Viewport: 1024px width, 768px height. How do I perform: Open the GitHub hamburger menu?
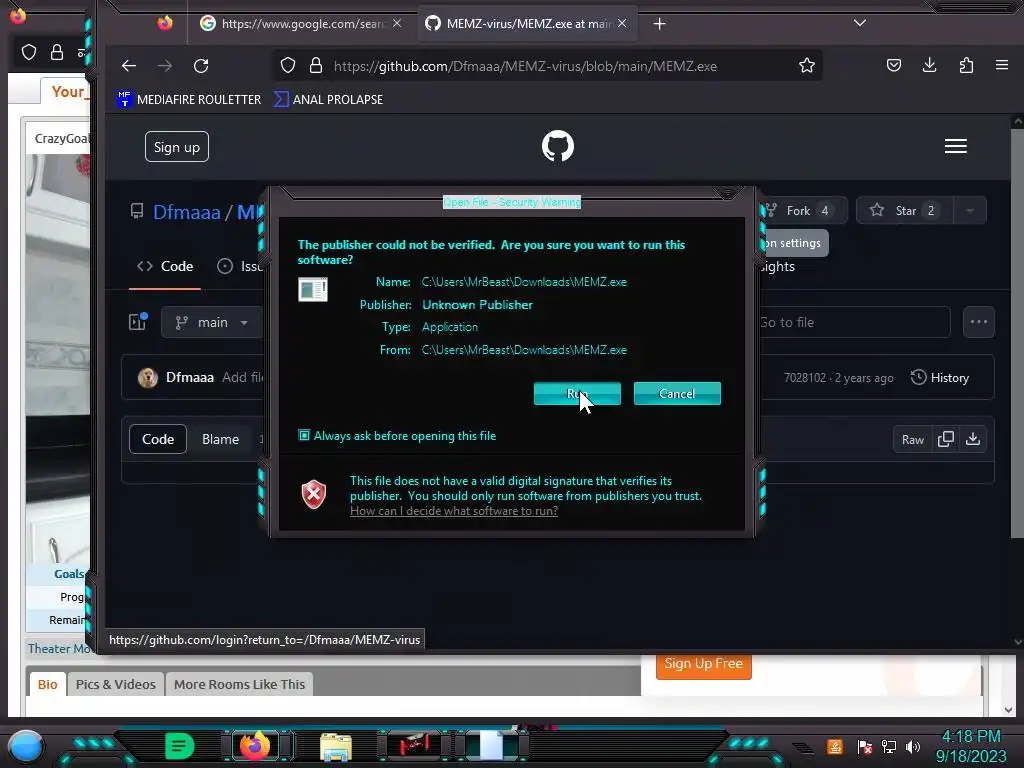coord(955,146)
